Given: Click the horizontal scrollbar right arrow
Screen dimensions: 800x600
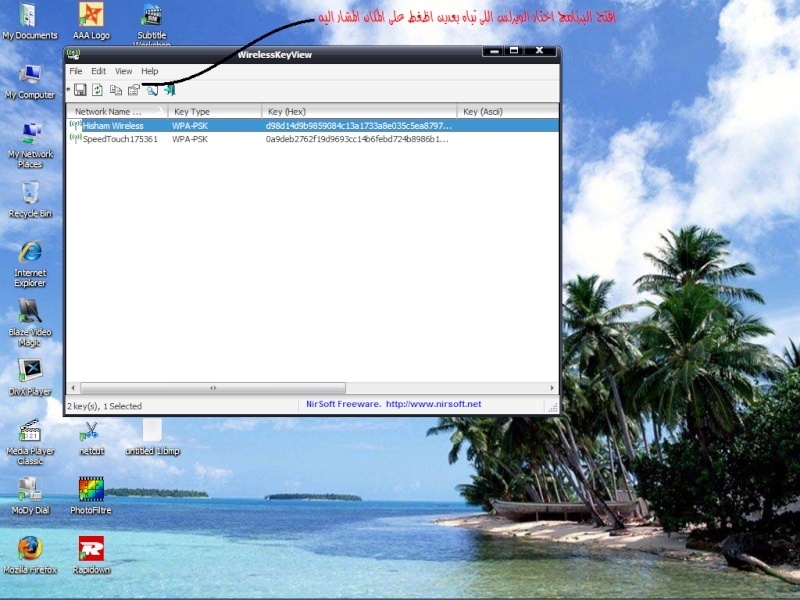Looking at the screenshot, I should pos(552,387).
